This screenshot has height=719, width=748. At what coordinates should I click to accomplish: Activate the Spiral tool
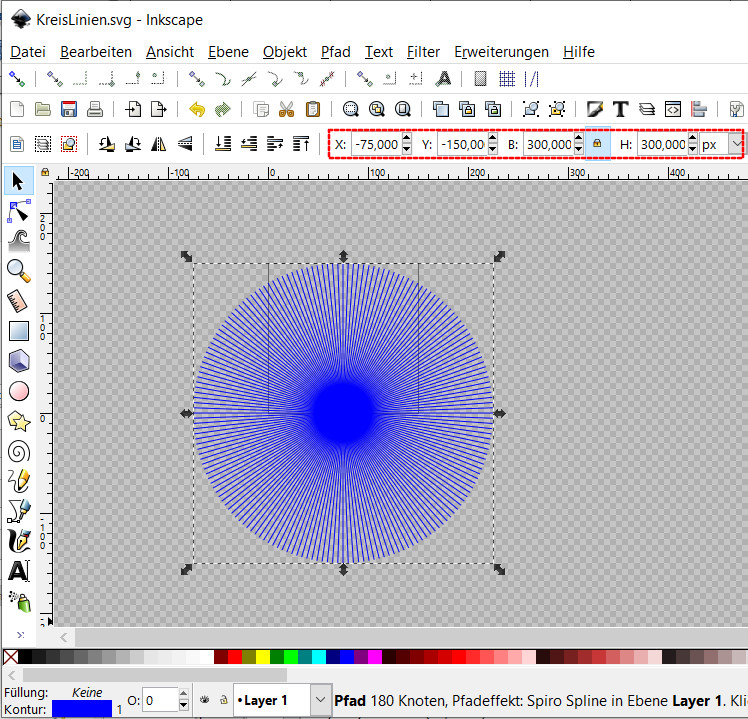[18, 451]
